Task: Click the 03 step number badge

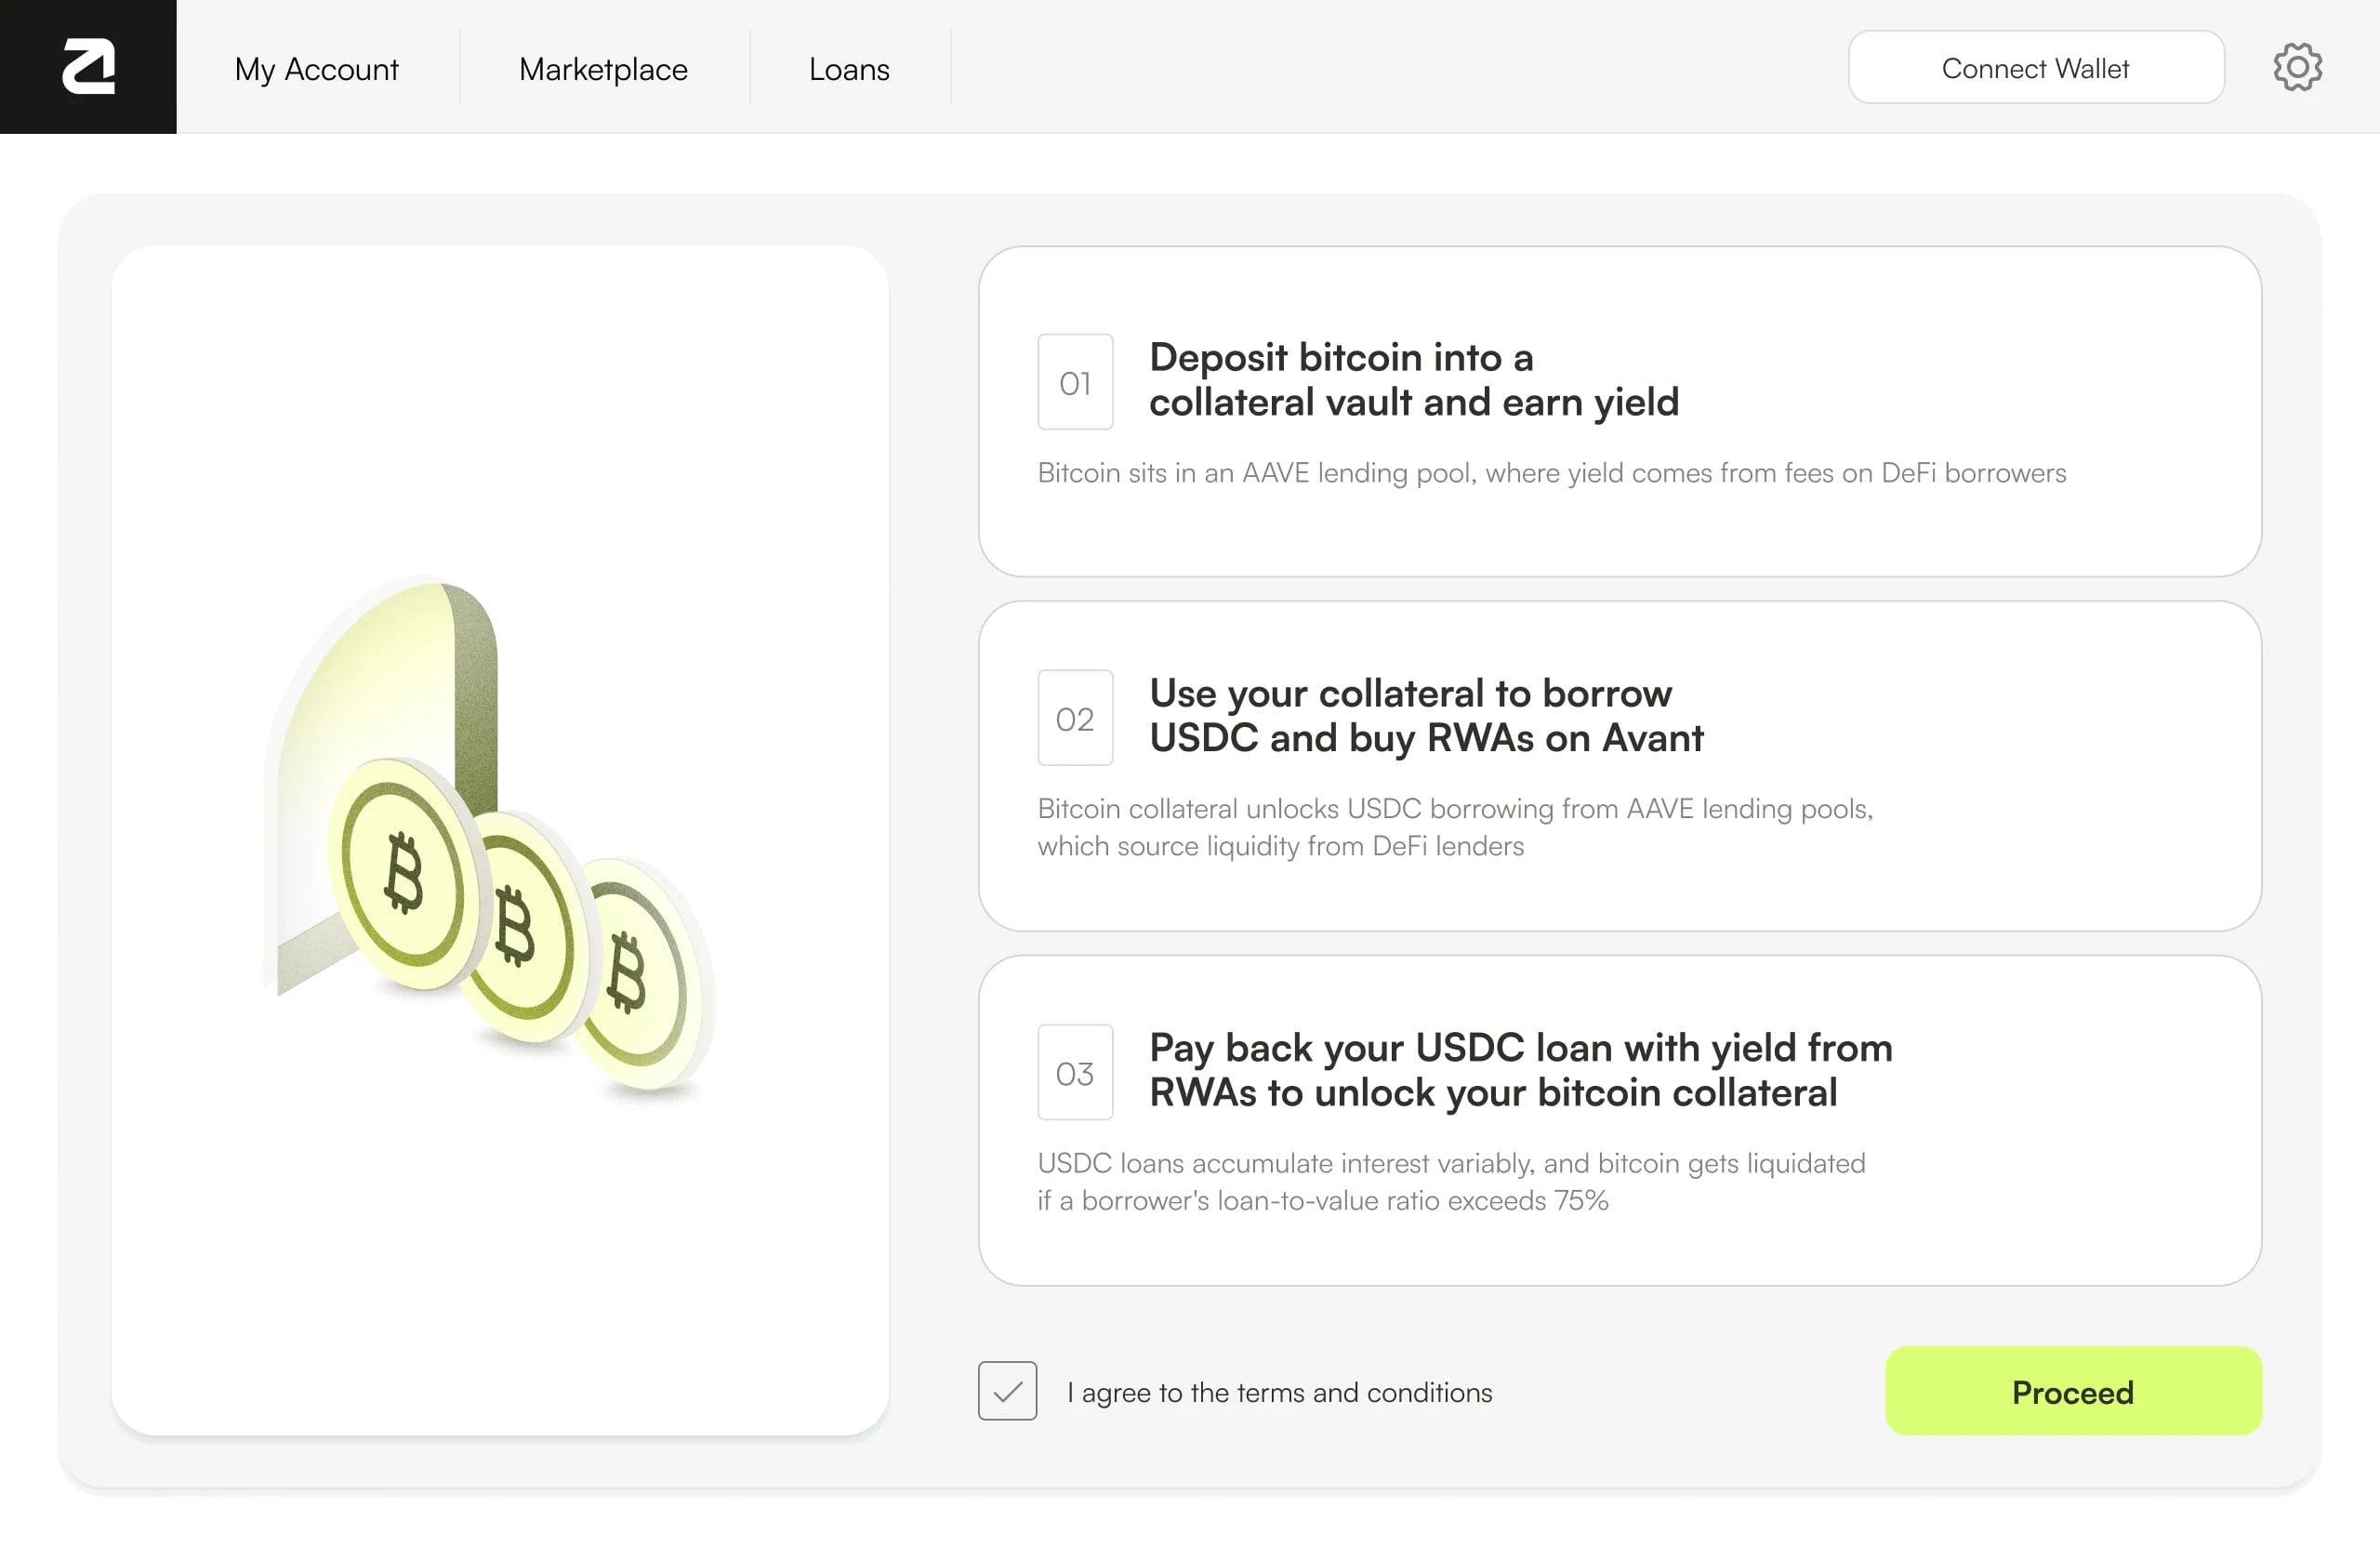Action: 1075,1073
